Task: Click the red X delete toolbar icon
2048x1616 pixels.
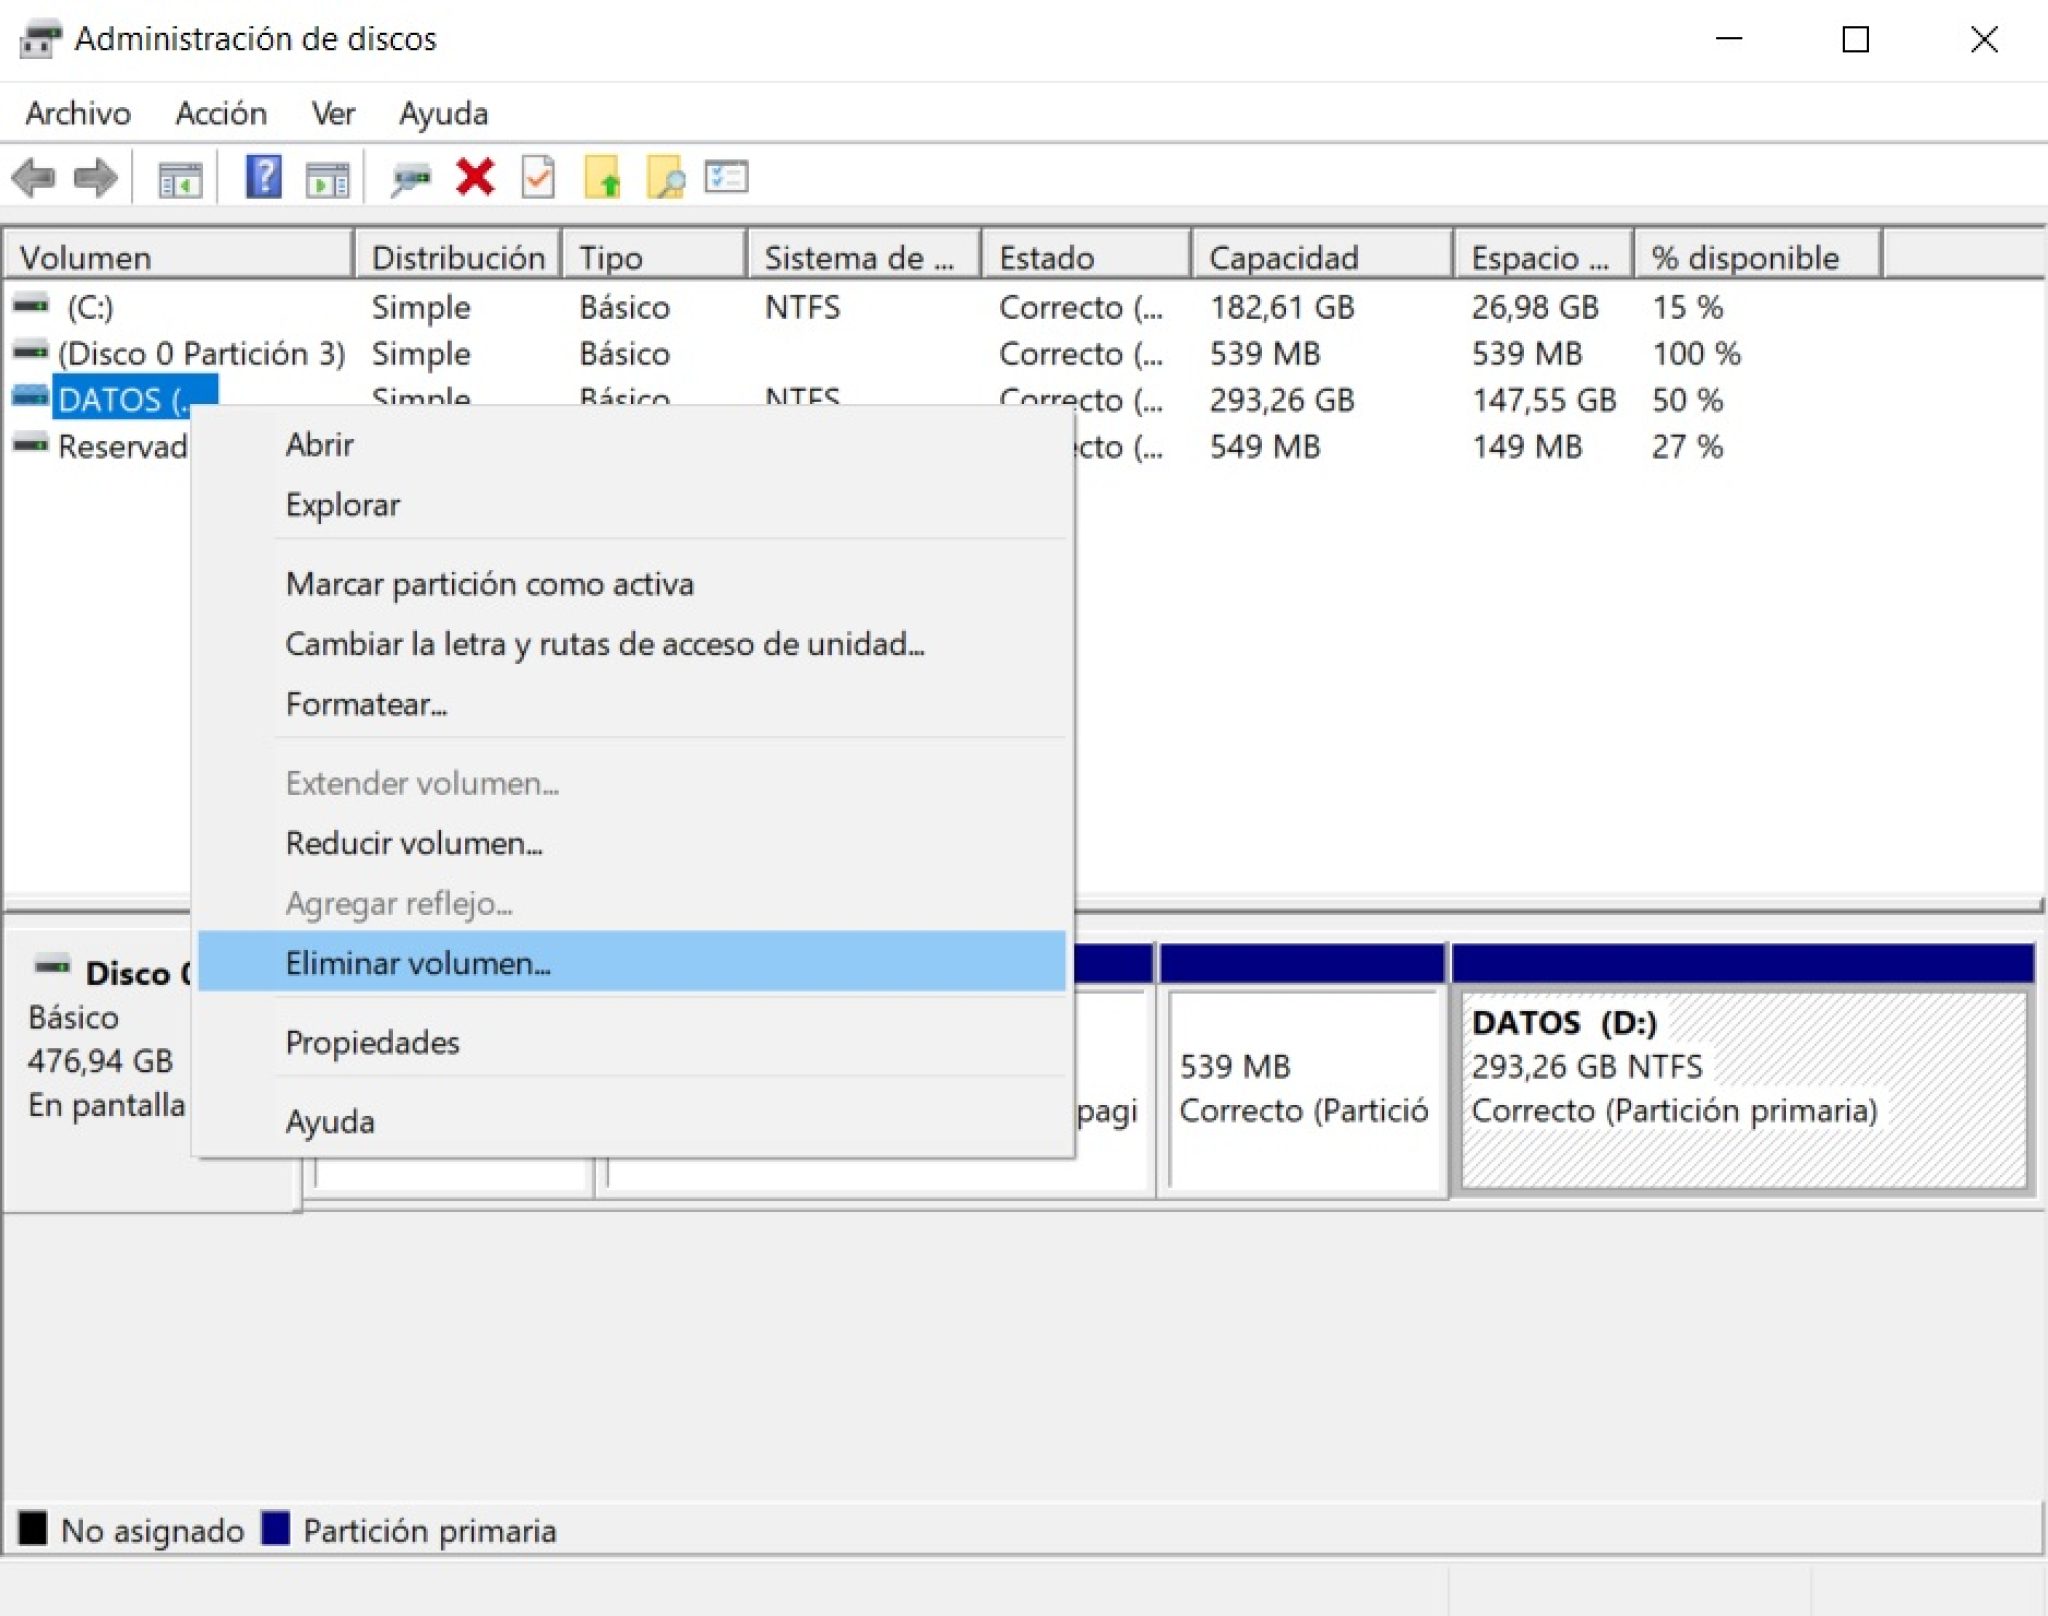Action: [475, 178]
